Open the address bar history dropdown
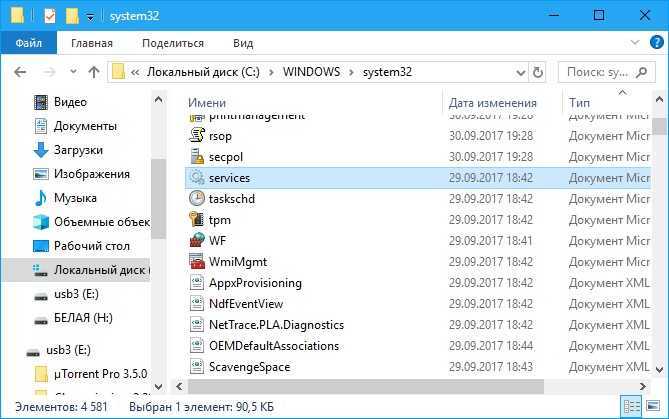Viewport: 669px width, 419px height. pyautogui.click(x=521, y=73)
